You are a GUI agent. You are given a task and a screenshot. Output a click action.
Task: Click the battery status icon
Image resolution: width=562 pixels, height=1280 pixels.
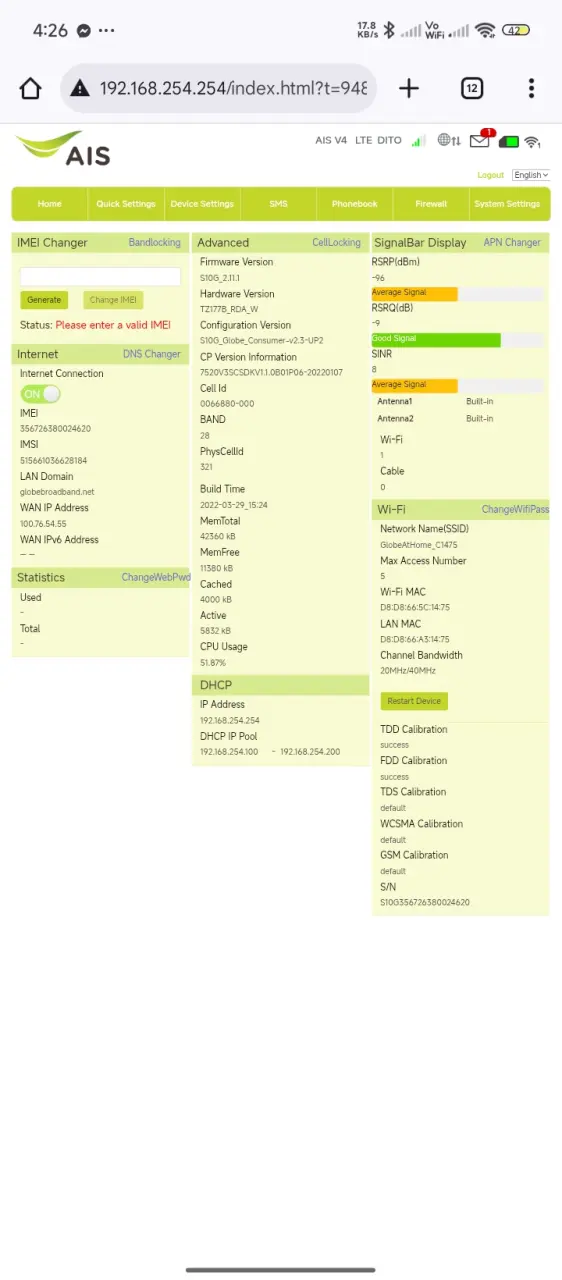click(509, 141)
